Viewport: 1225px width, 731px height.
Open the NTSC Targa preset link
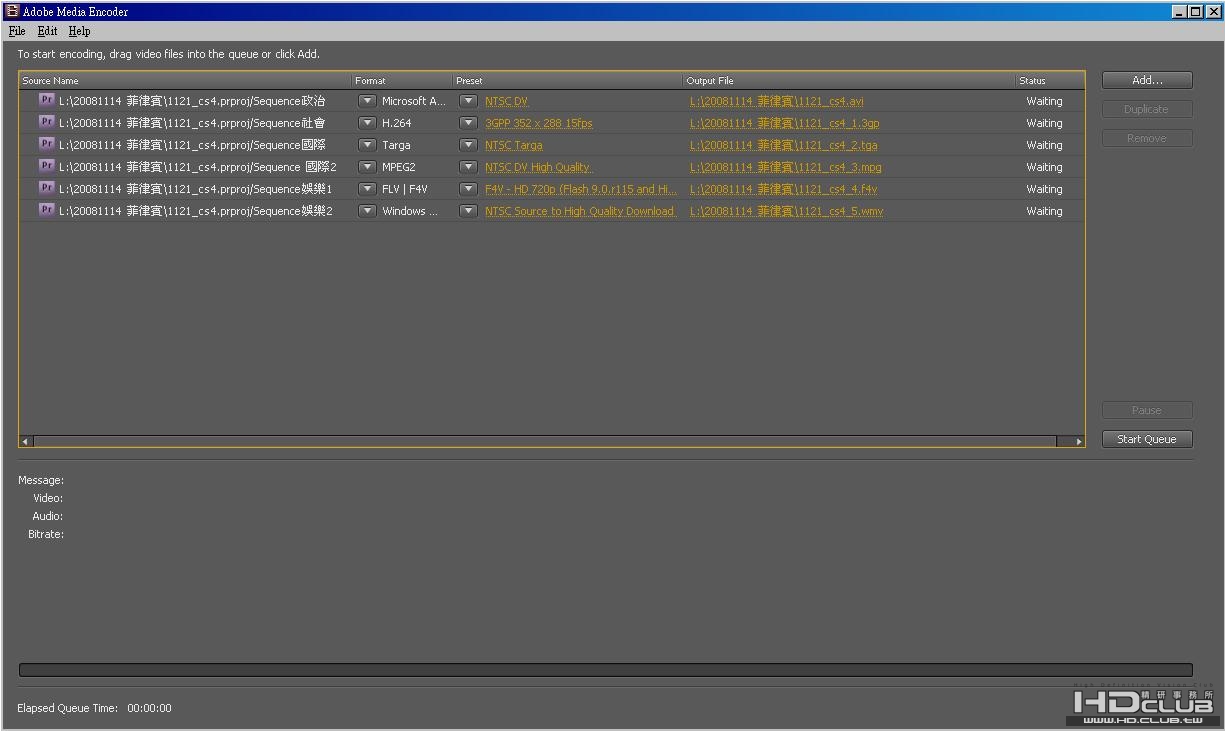(514, 145)
